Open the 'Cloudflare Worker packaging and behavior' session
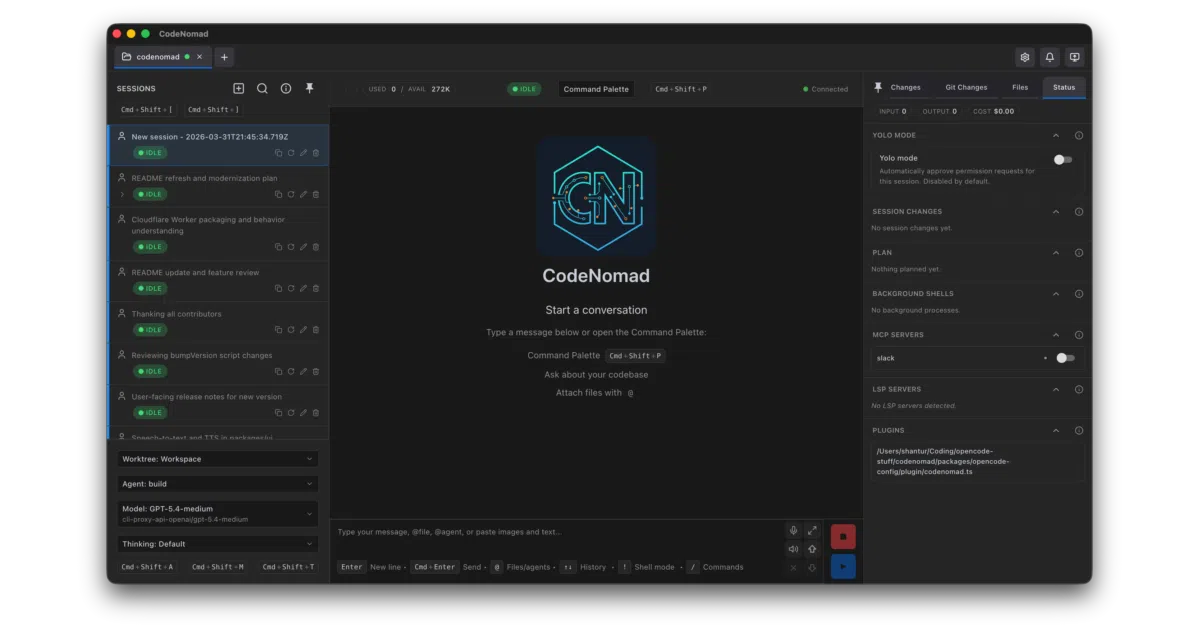 pyautogui.click(x=218, y=234)
